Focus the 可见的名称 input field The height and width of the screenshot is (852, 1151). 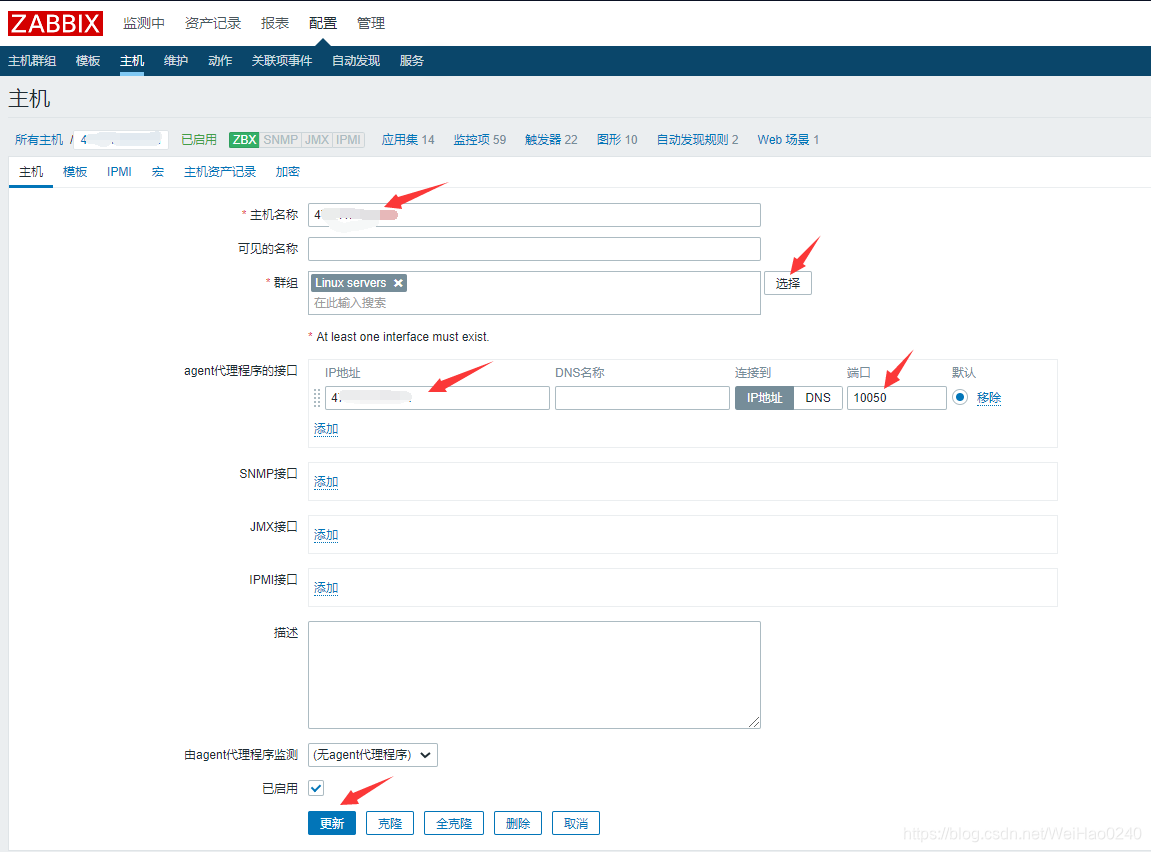click(x=534, y=249)
